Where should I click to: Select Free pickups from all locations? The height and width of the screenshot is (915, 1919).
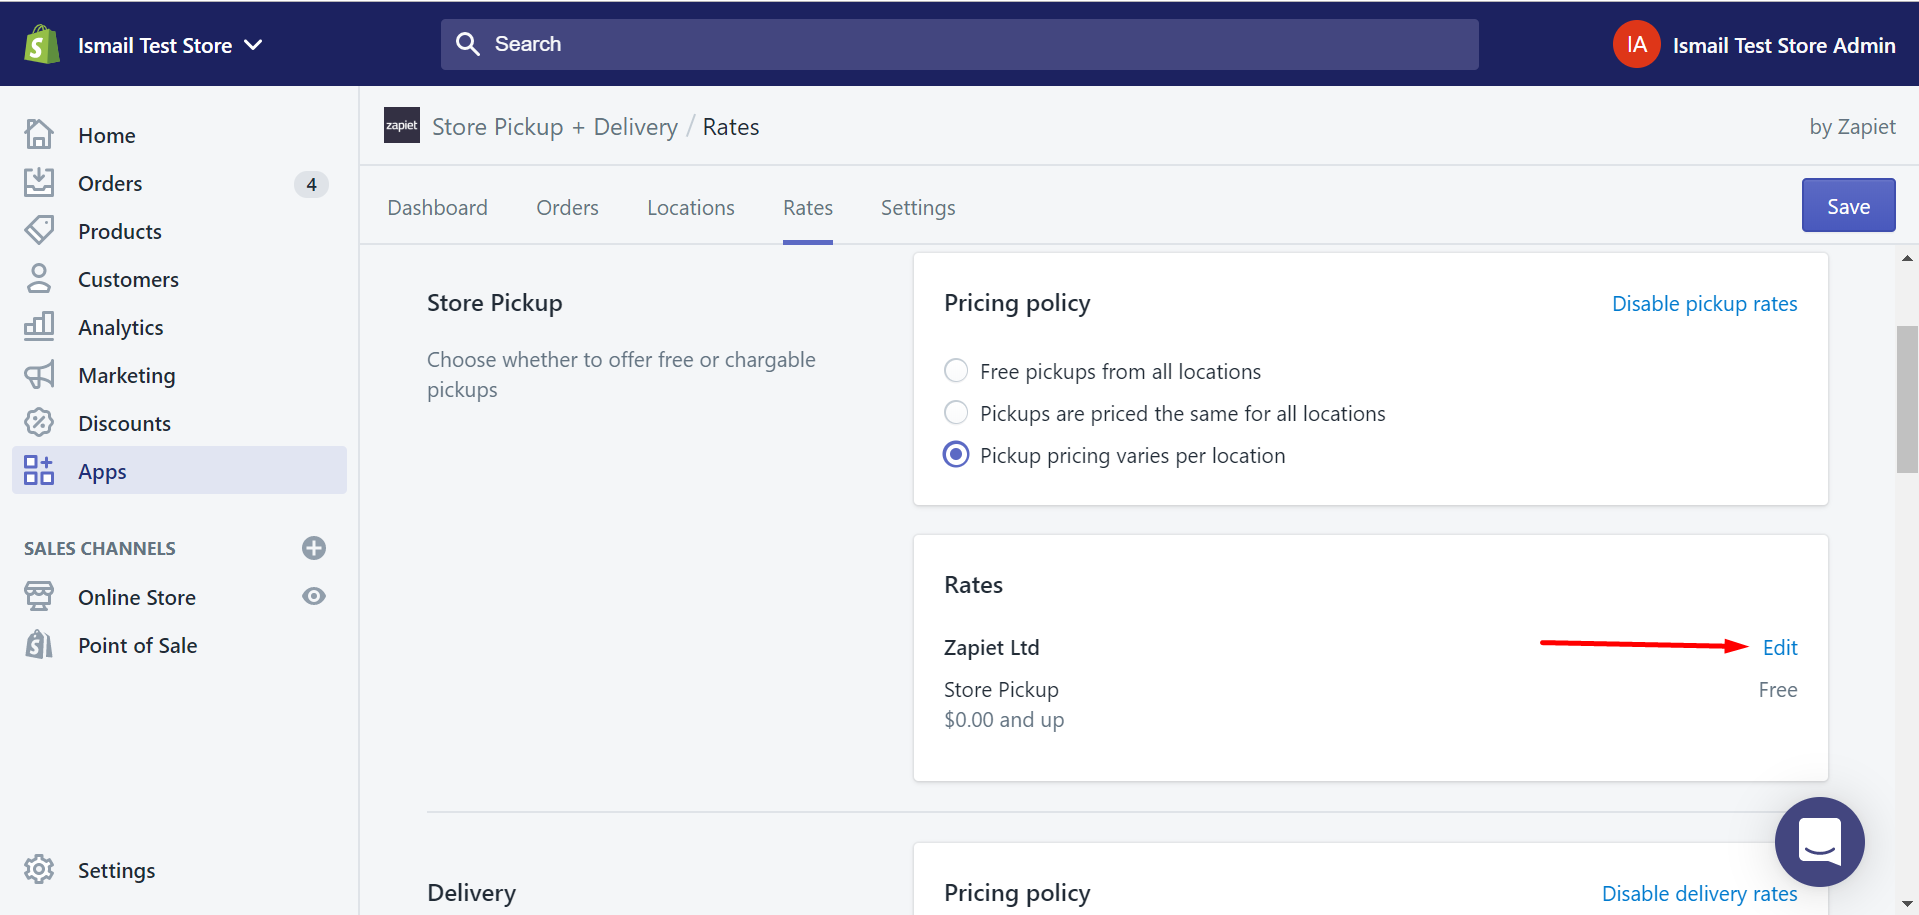[956, 371]
